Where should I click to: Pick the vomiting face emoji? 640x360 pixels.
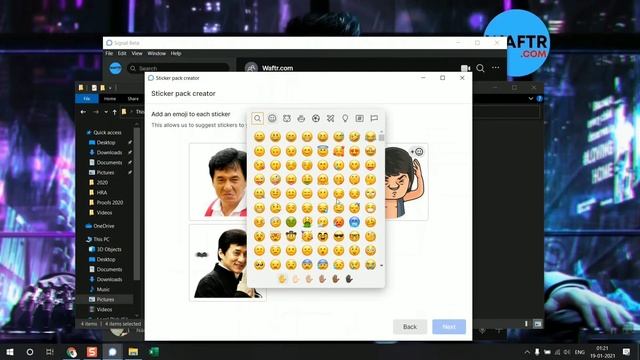tap(307, 222)
